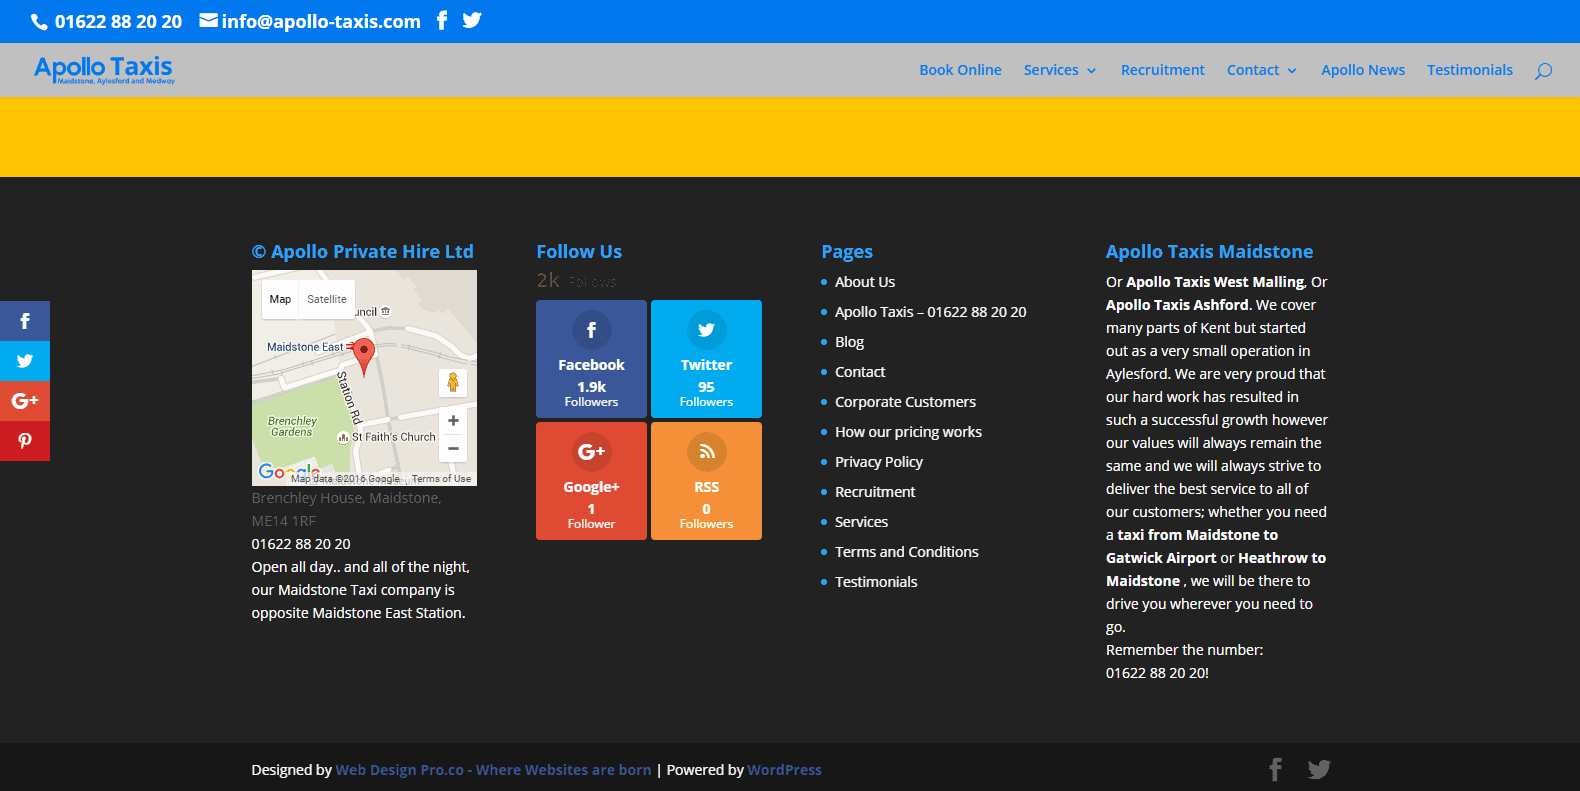Open the header search magnifier icon

click(x=1543, y=70)
